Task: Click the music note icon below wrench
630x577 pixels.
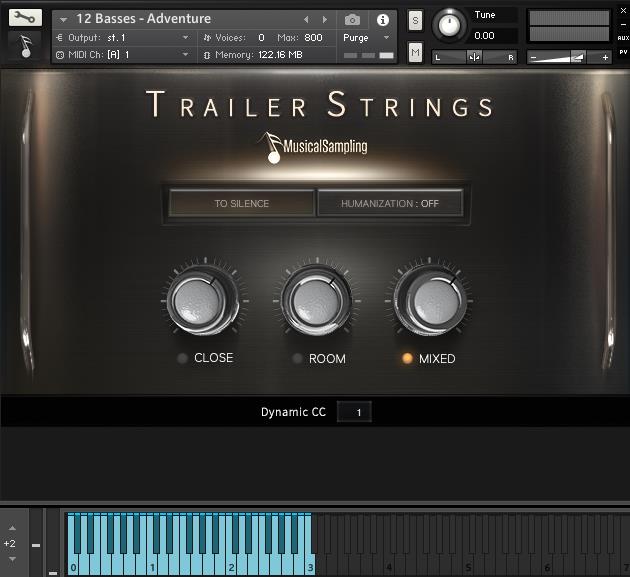Action: click(x=25, y=45)
